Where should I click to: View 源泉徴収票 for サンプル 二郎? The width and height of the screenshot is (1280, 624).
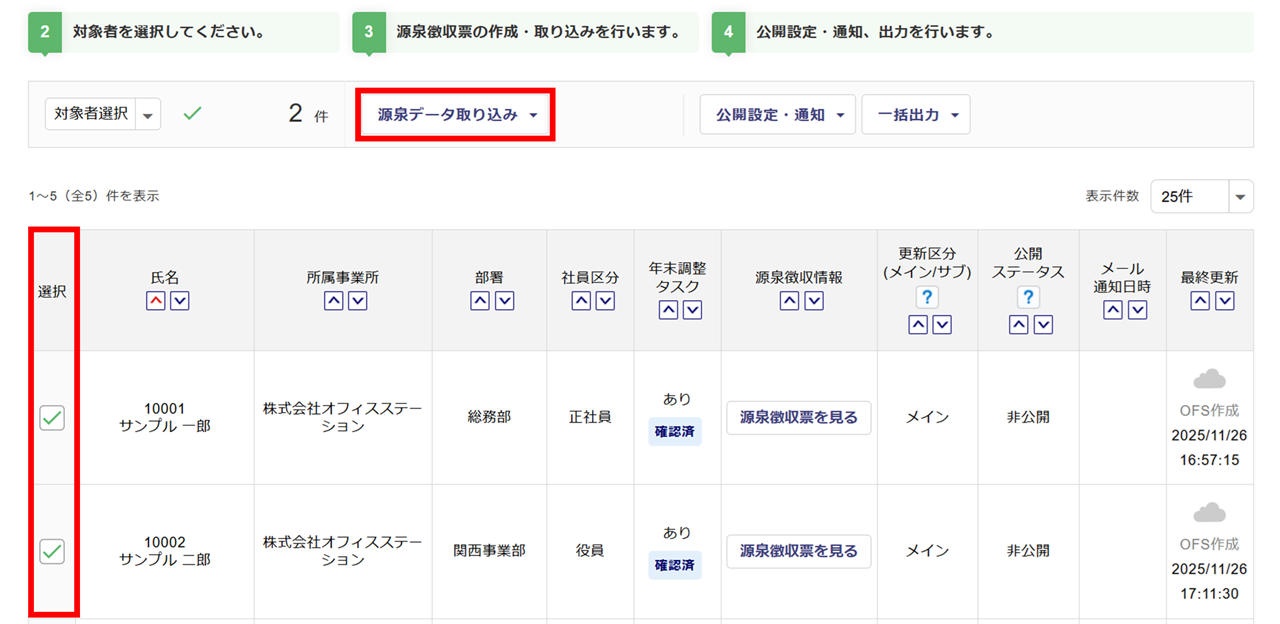[798, 551]
